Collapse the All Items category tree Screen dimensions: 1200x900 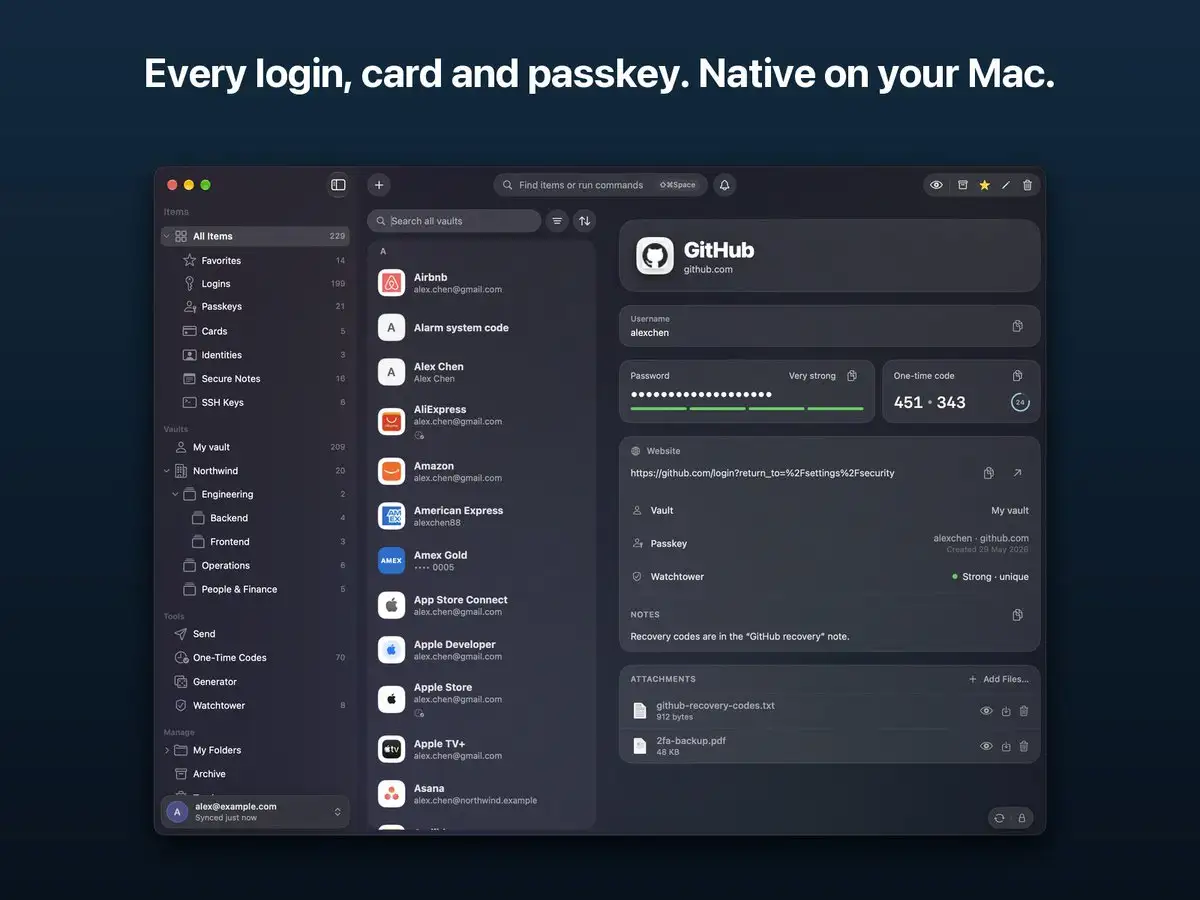(x=167, y=237)
